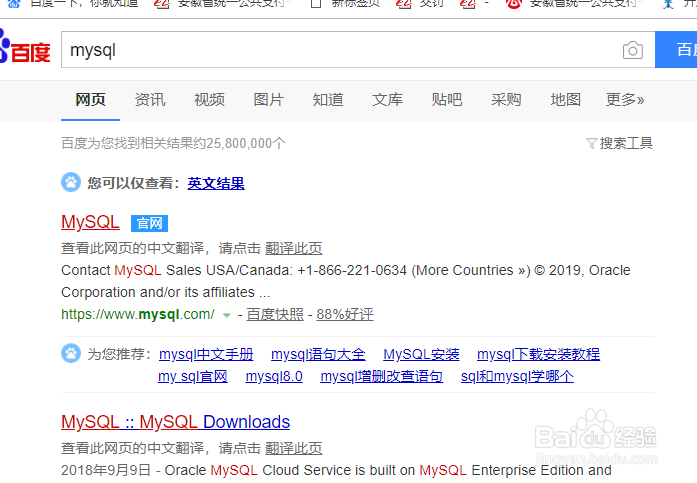Screen dimensions: 697x483
Task: Click the 88%好评 rating link
Action: click(345, 315)
